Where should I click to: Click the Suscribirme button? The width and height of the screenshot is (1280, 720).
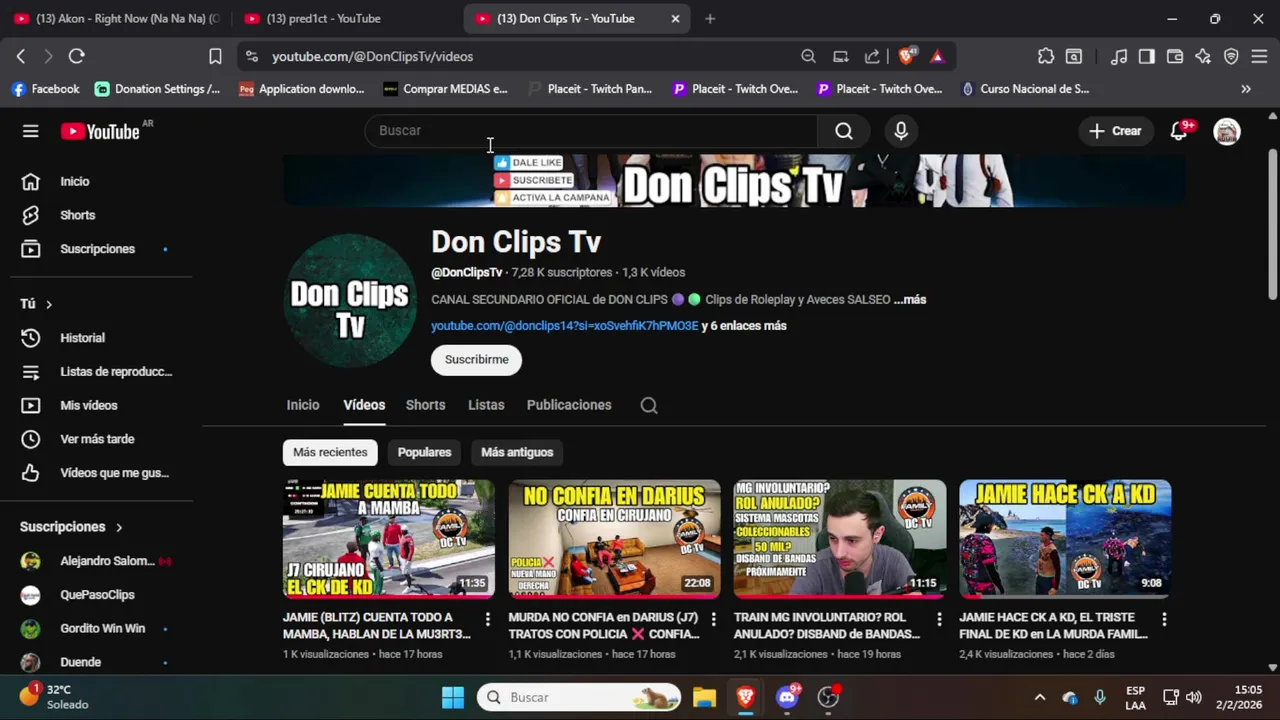click(476, 360)
